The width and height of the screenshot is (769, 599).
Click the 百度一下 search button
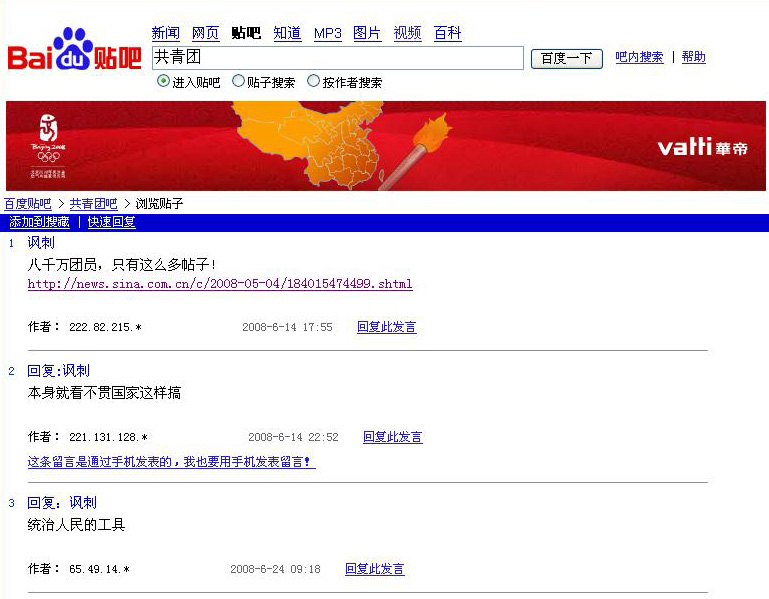click(x=566, y=59)
